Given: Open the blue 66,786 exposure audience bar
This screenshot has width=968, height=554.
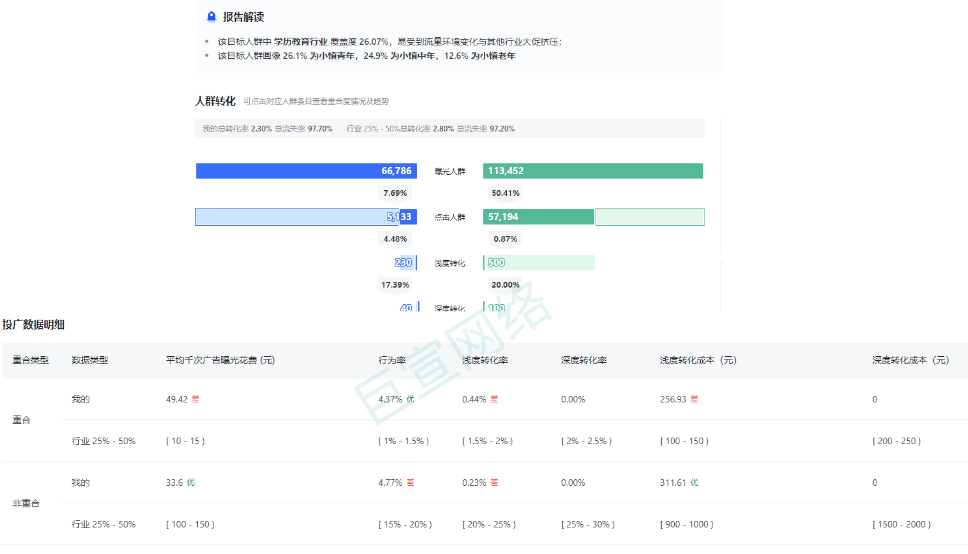Looking at the screenshot, I should point(306,171).
